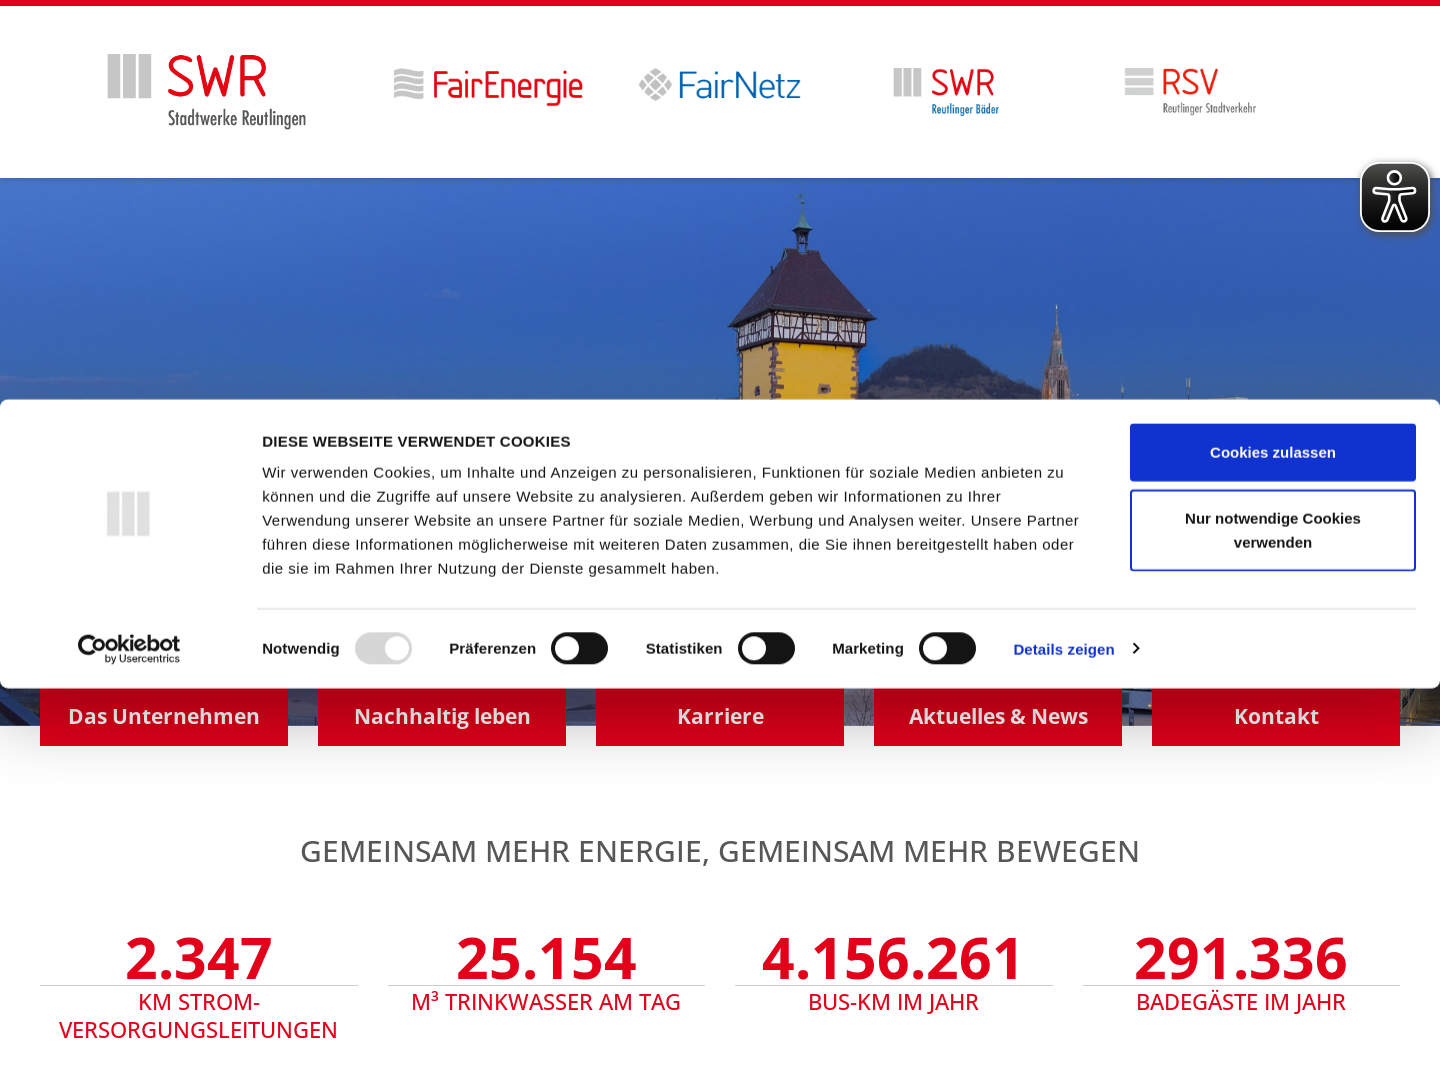
Task: Accept all with Cookies zulassen
Action: tap(1273, 452)
